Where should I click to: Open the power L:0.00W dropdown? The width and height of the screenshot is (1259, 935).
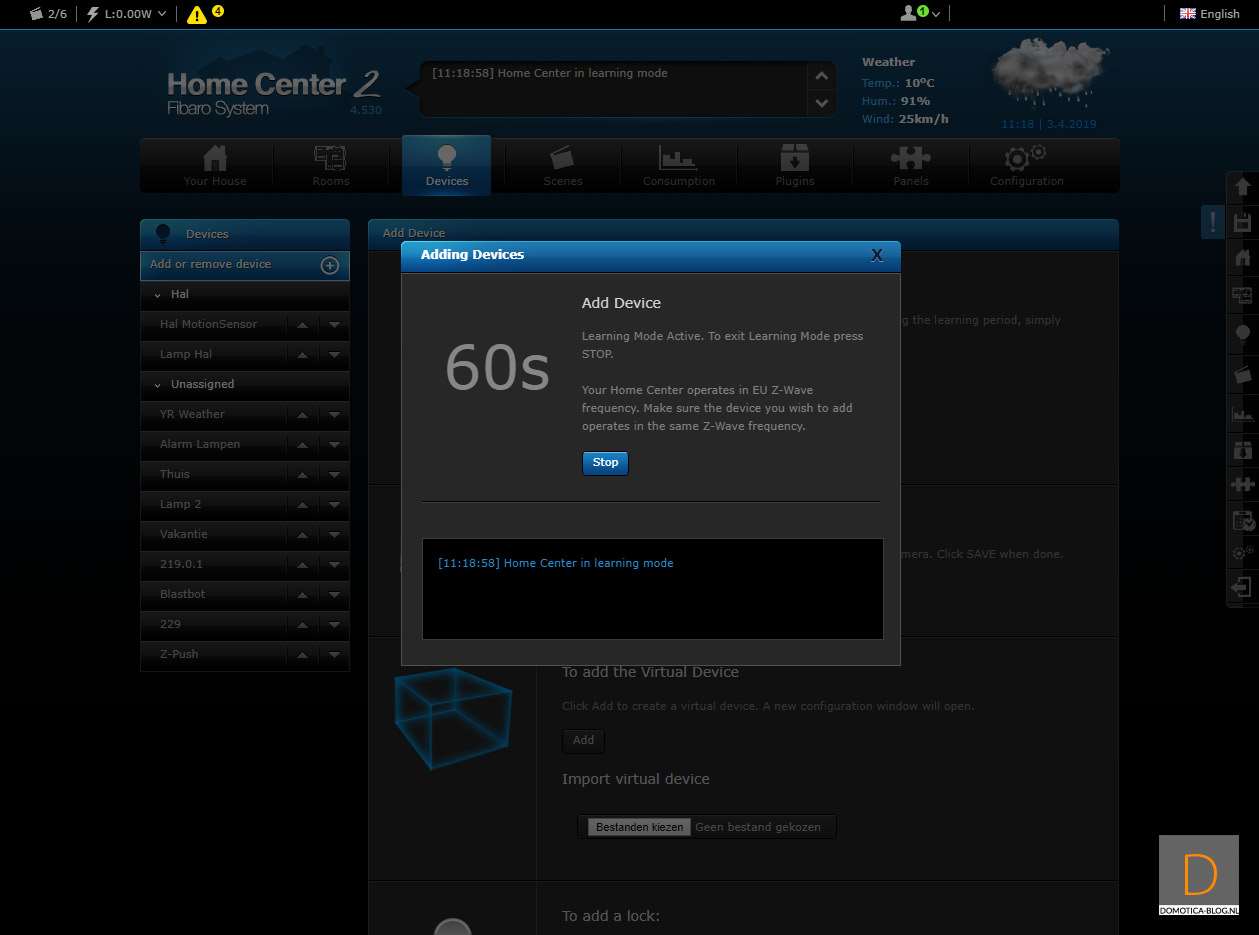(127, 14)
